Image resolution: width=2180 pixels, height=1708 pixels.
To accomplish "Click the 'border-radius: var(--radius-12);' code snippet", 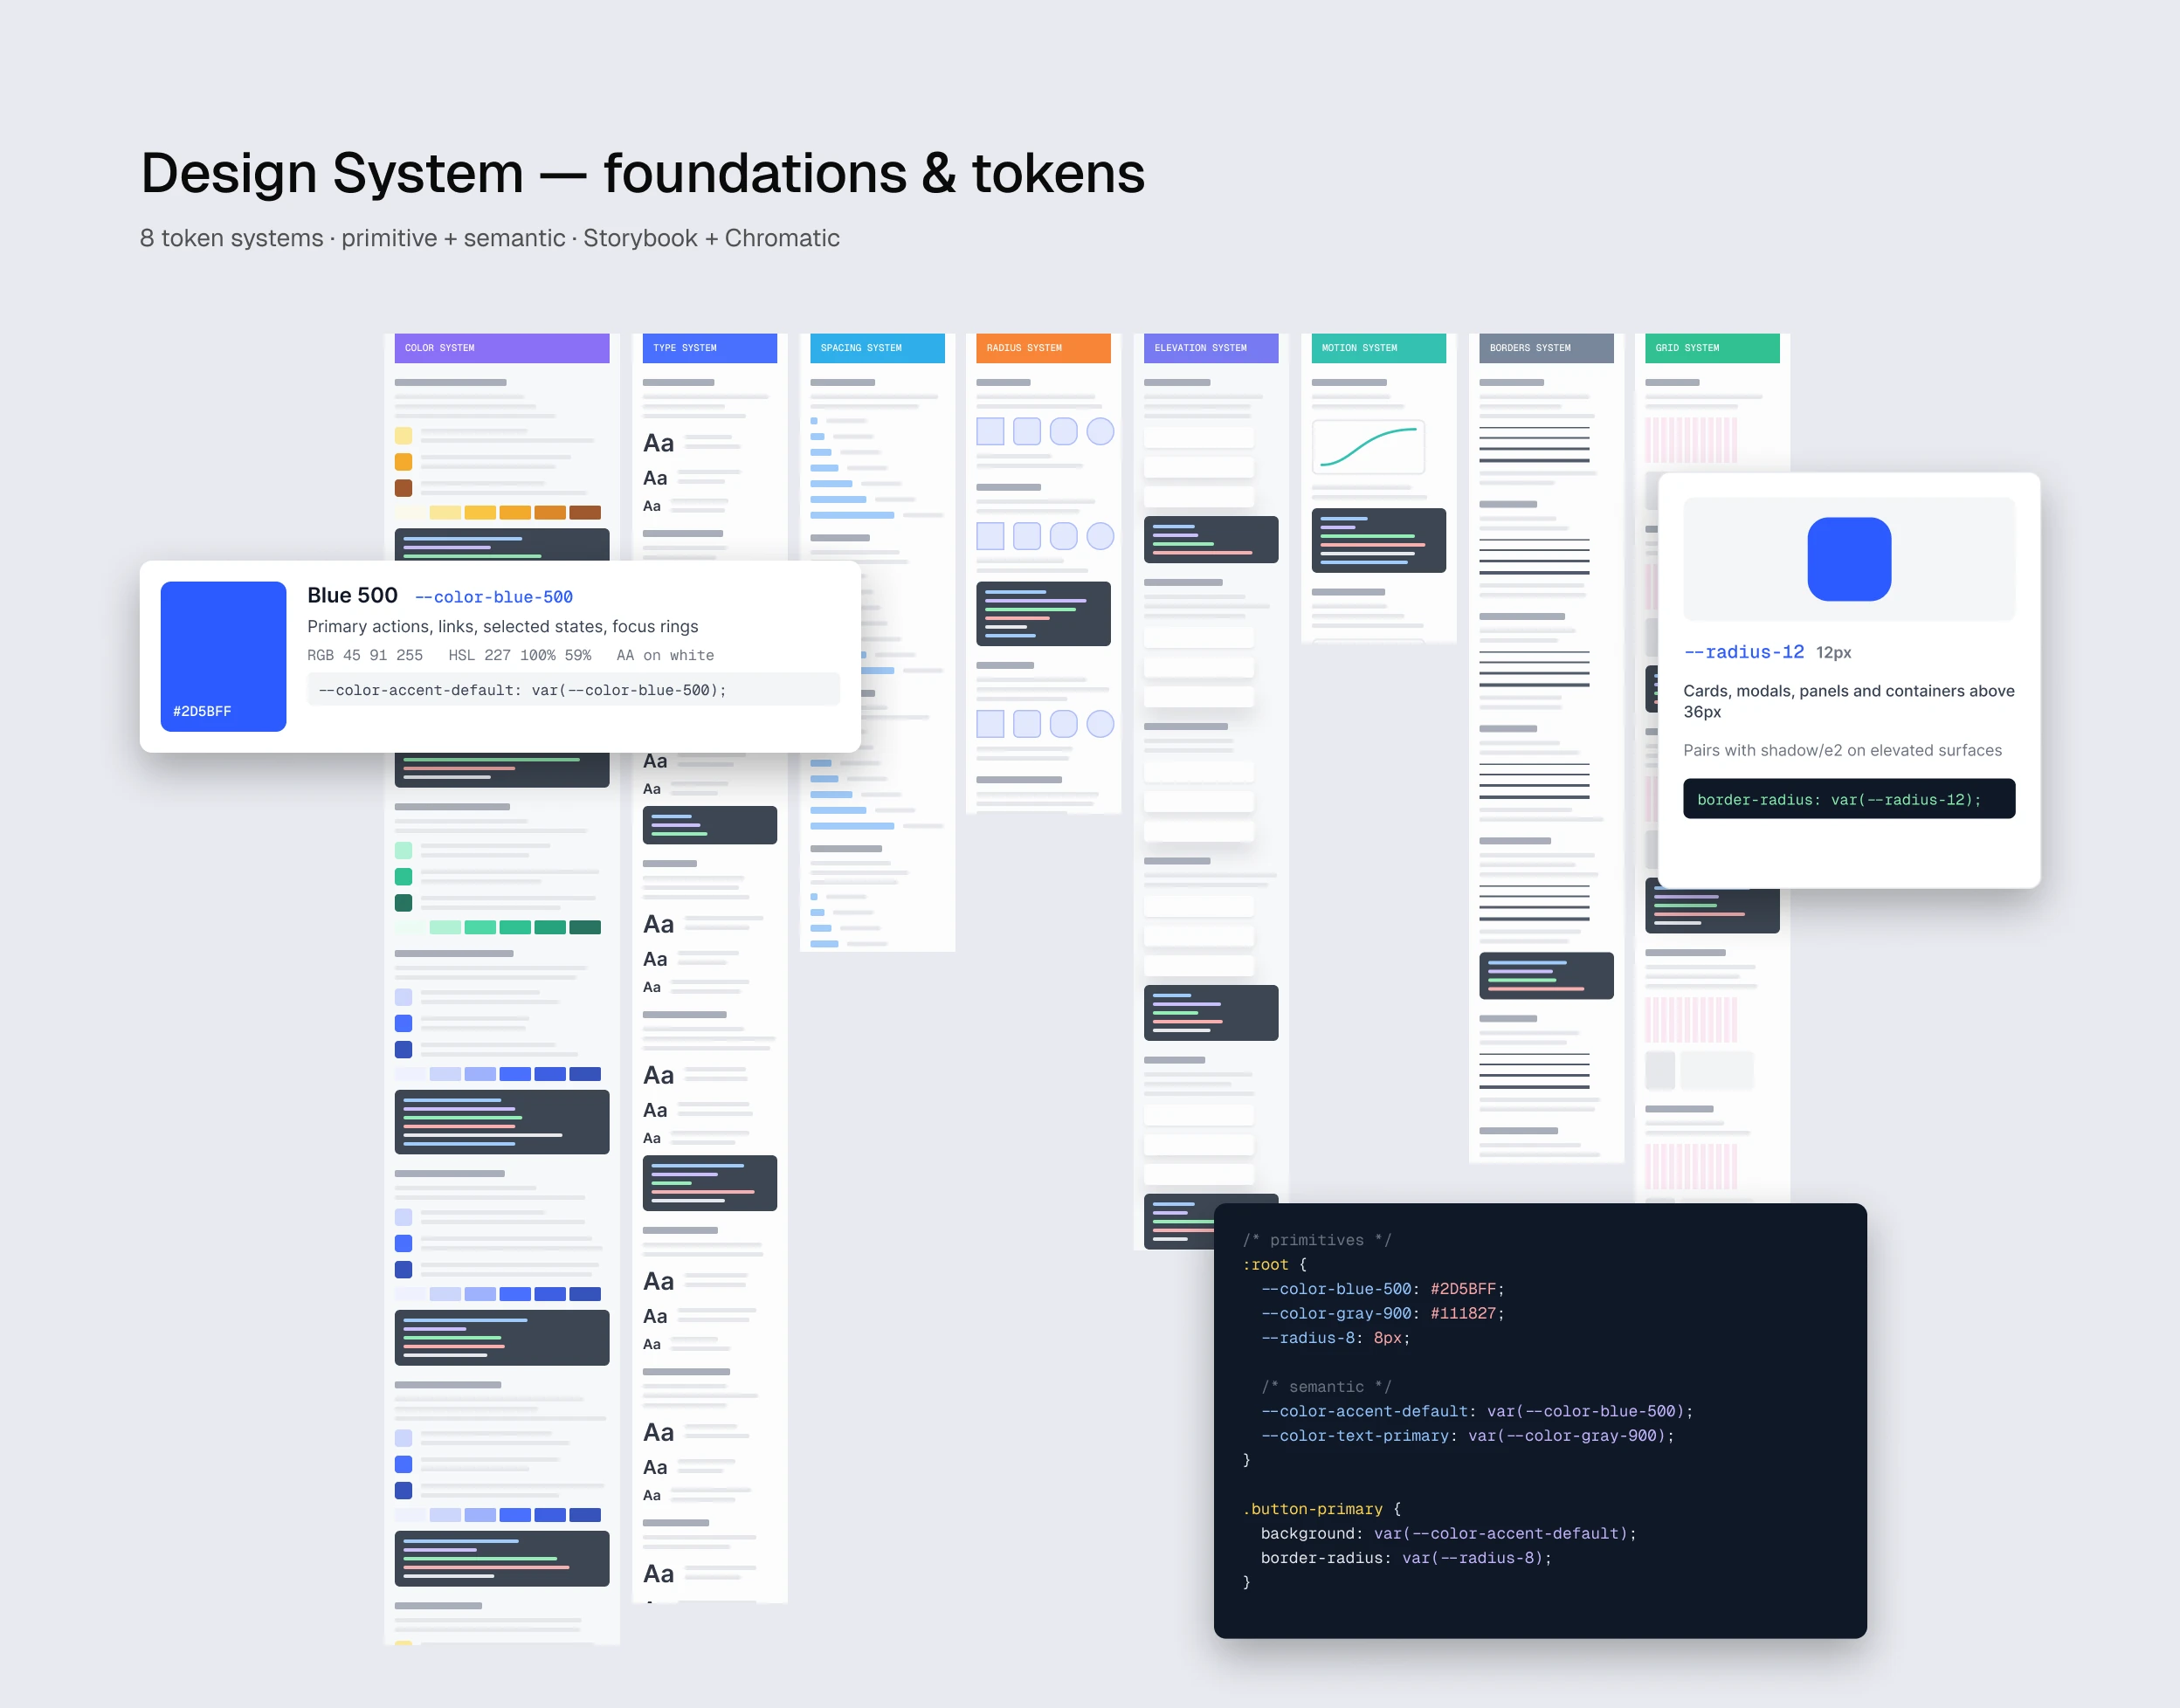I will coord(1849,799).
